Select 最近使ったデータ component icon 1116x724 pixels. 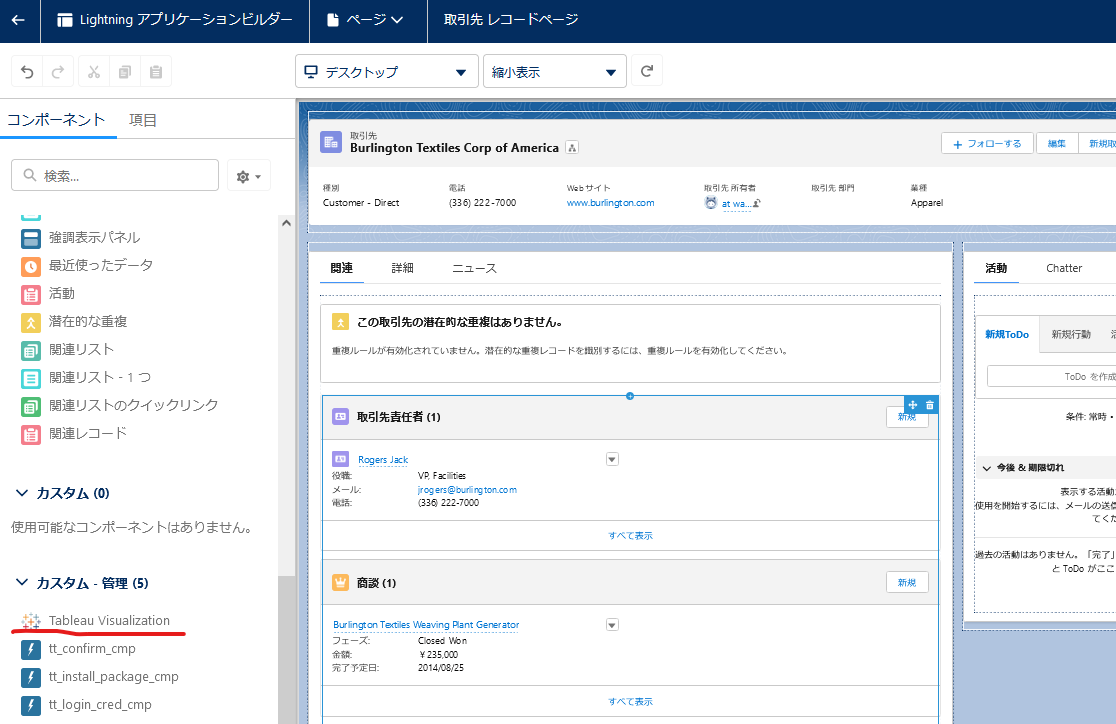pos(31,266)
